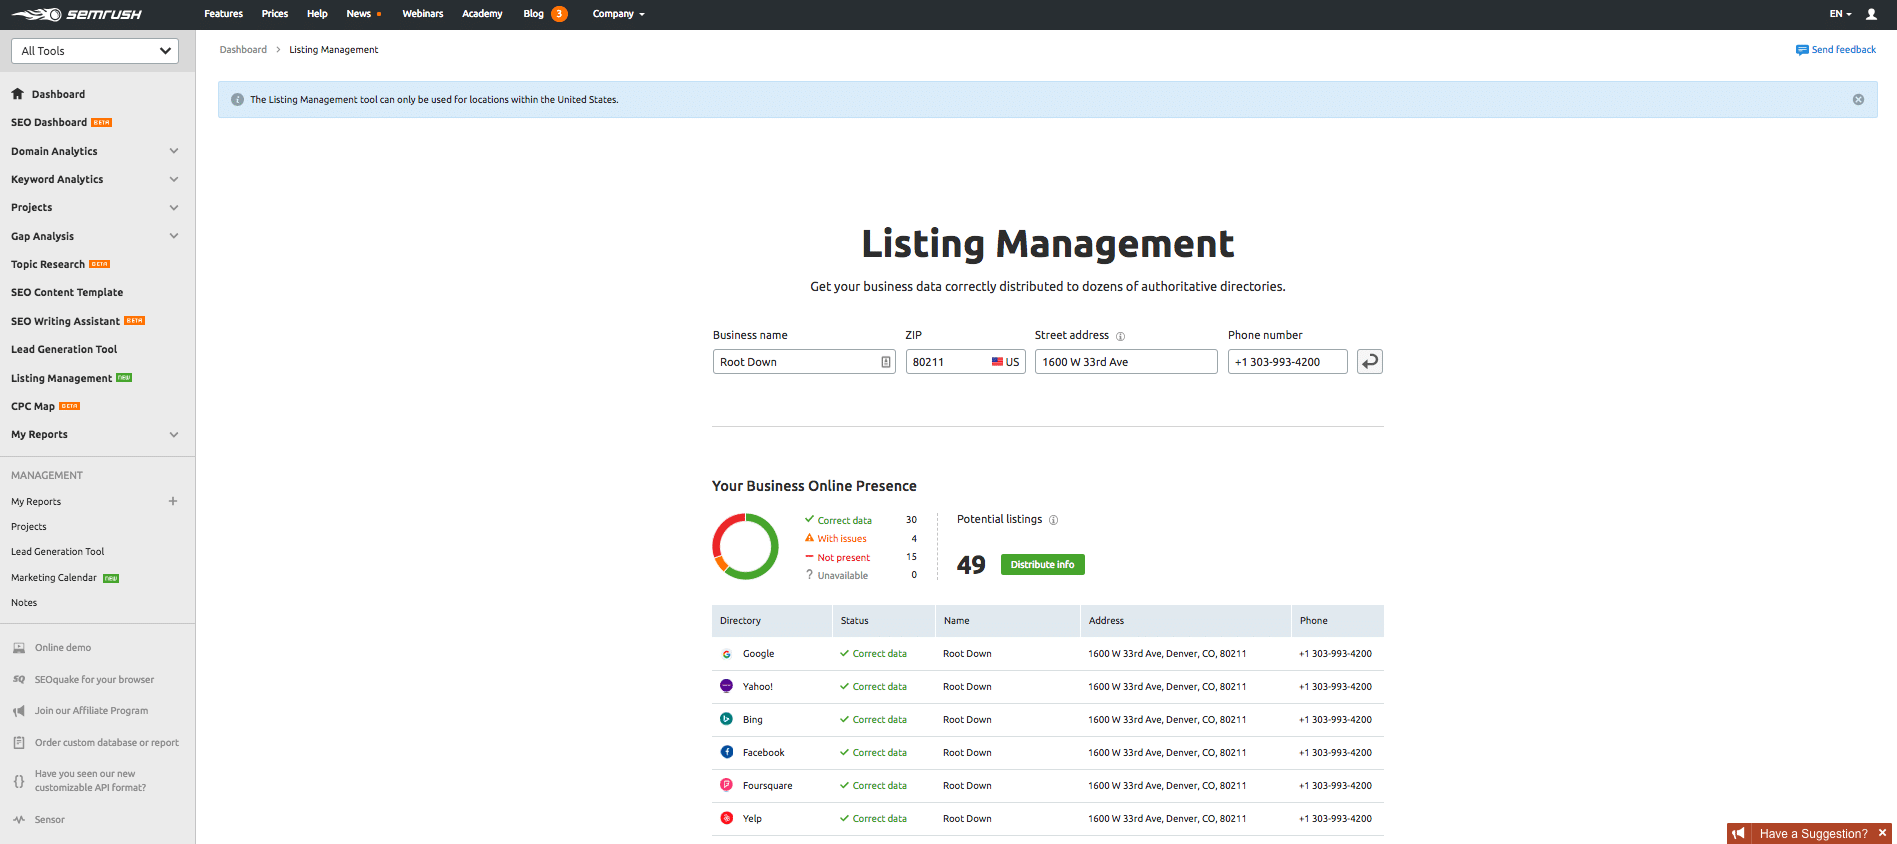Click the SEOquake browser icon
Image resolution: width=1897 pixels, height=844 pixels.
[x=19, y=679]
